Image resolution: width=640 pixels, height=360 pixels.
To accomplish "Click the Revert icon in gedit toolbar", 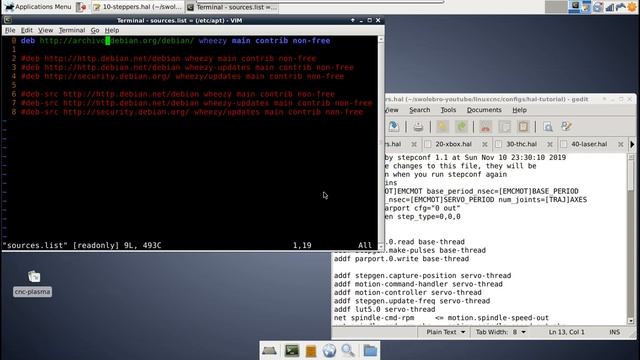I will coord(393,127).
